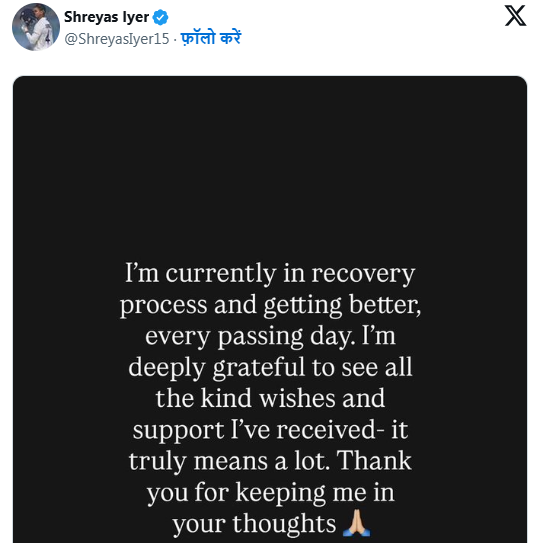Open the black statement image
The height and width of the screenshot is (543, 543).
[270, 309]
